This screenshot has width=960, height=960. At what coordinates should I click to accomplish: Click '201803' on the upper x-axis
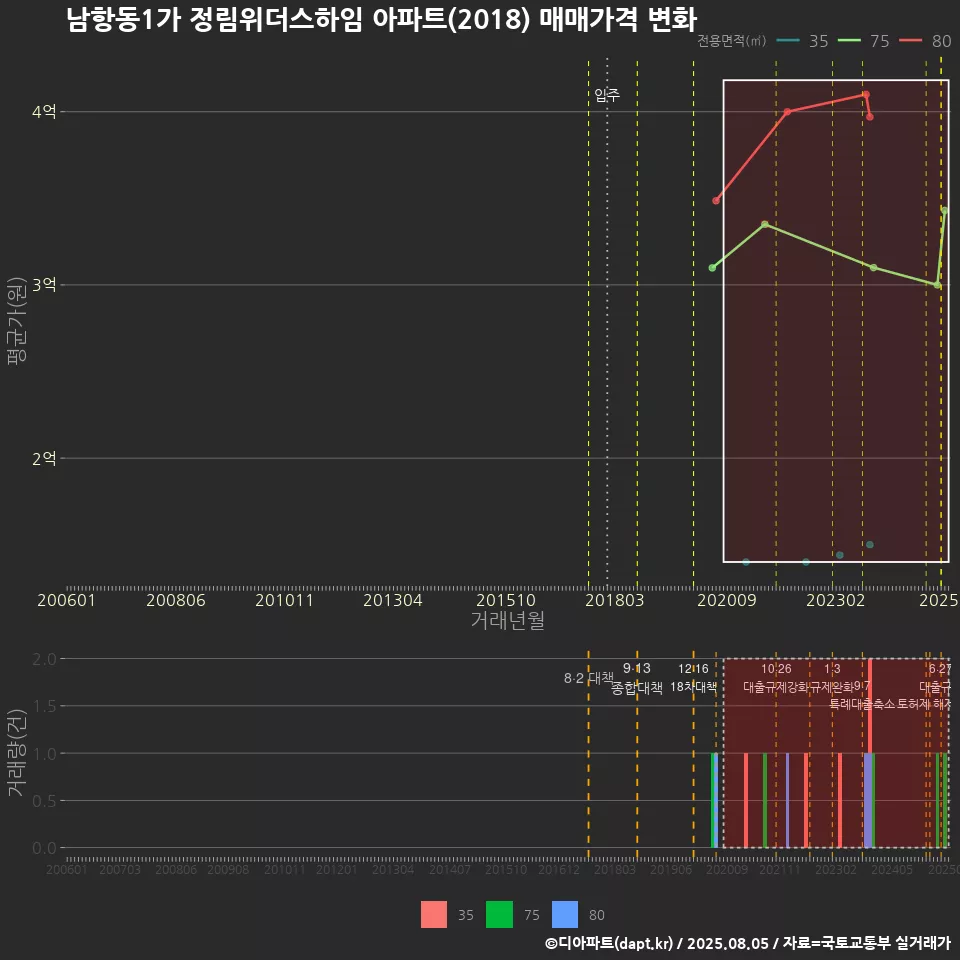(615, 600)
